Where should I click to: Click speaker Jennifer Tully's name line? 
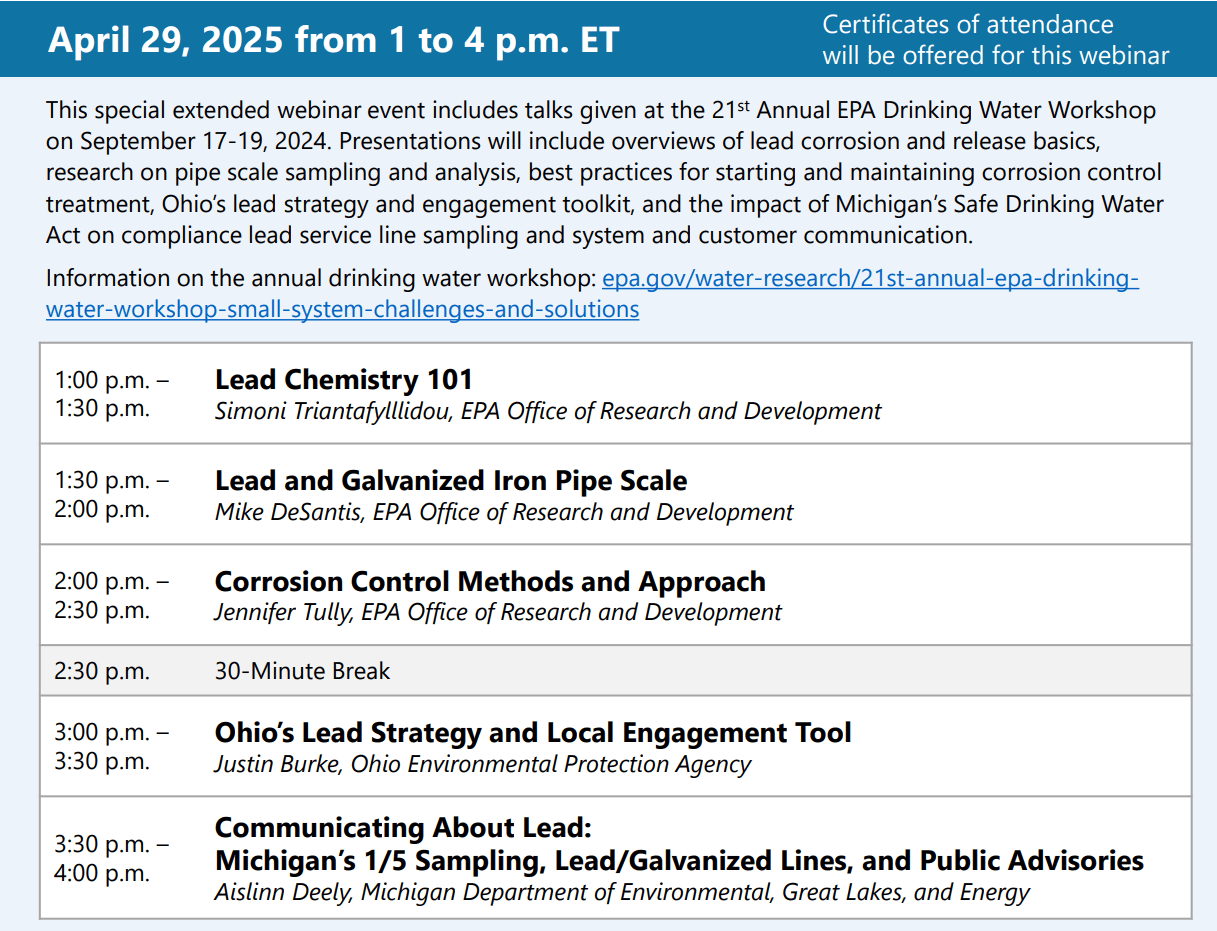pyautogui.click(x=498, y=612)
